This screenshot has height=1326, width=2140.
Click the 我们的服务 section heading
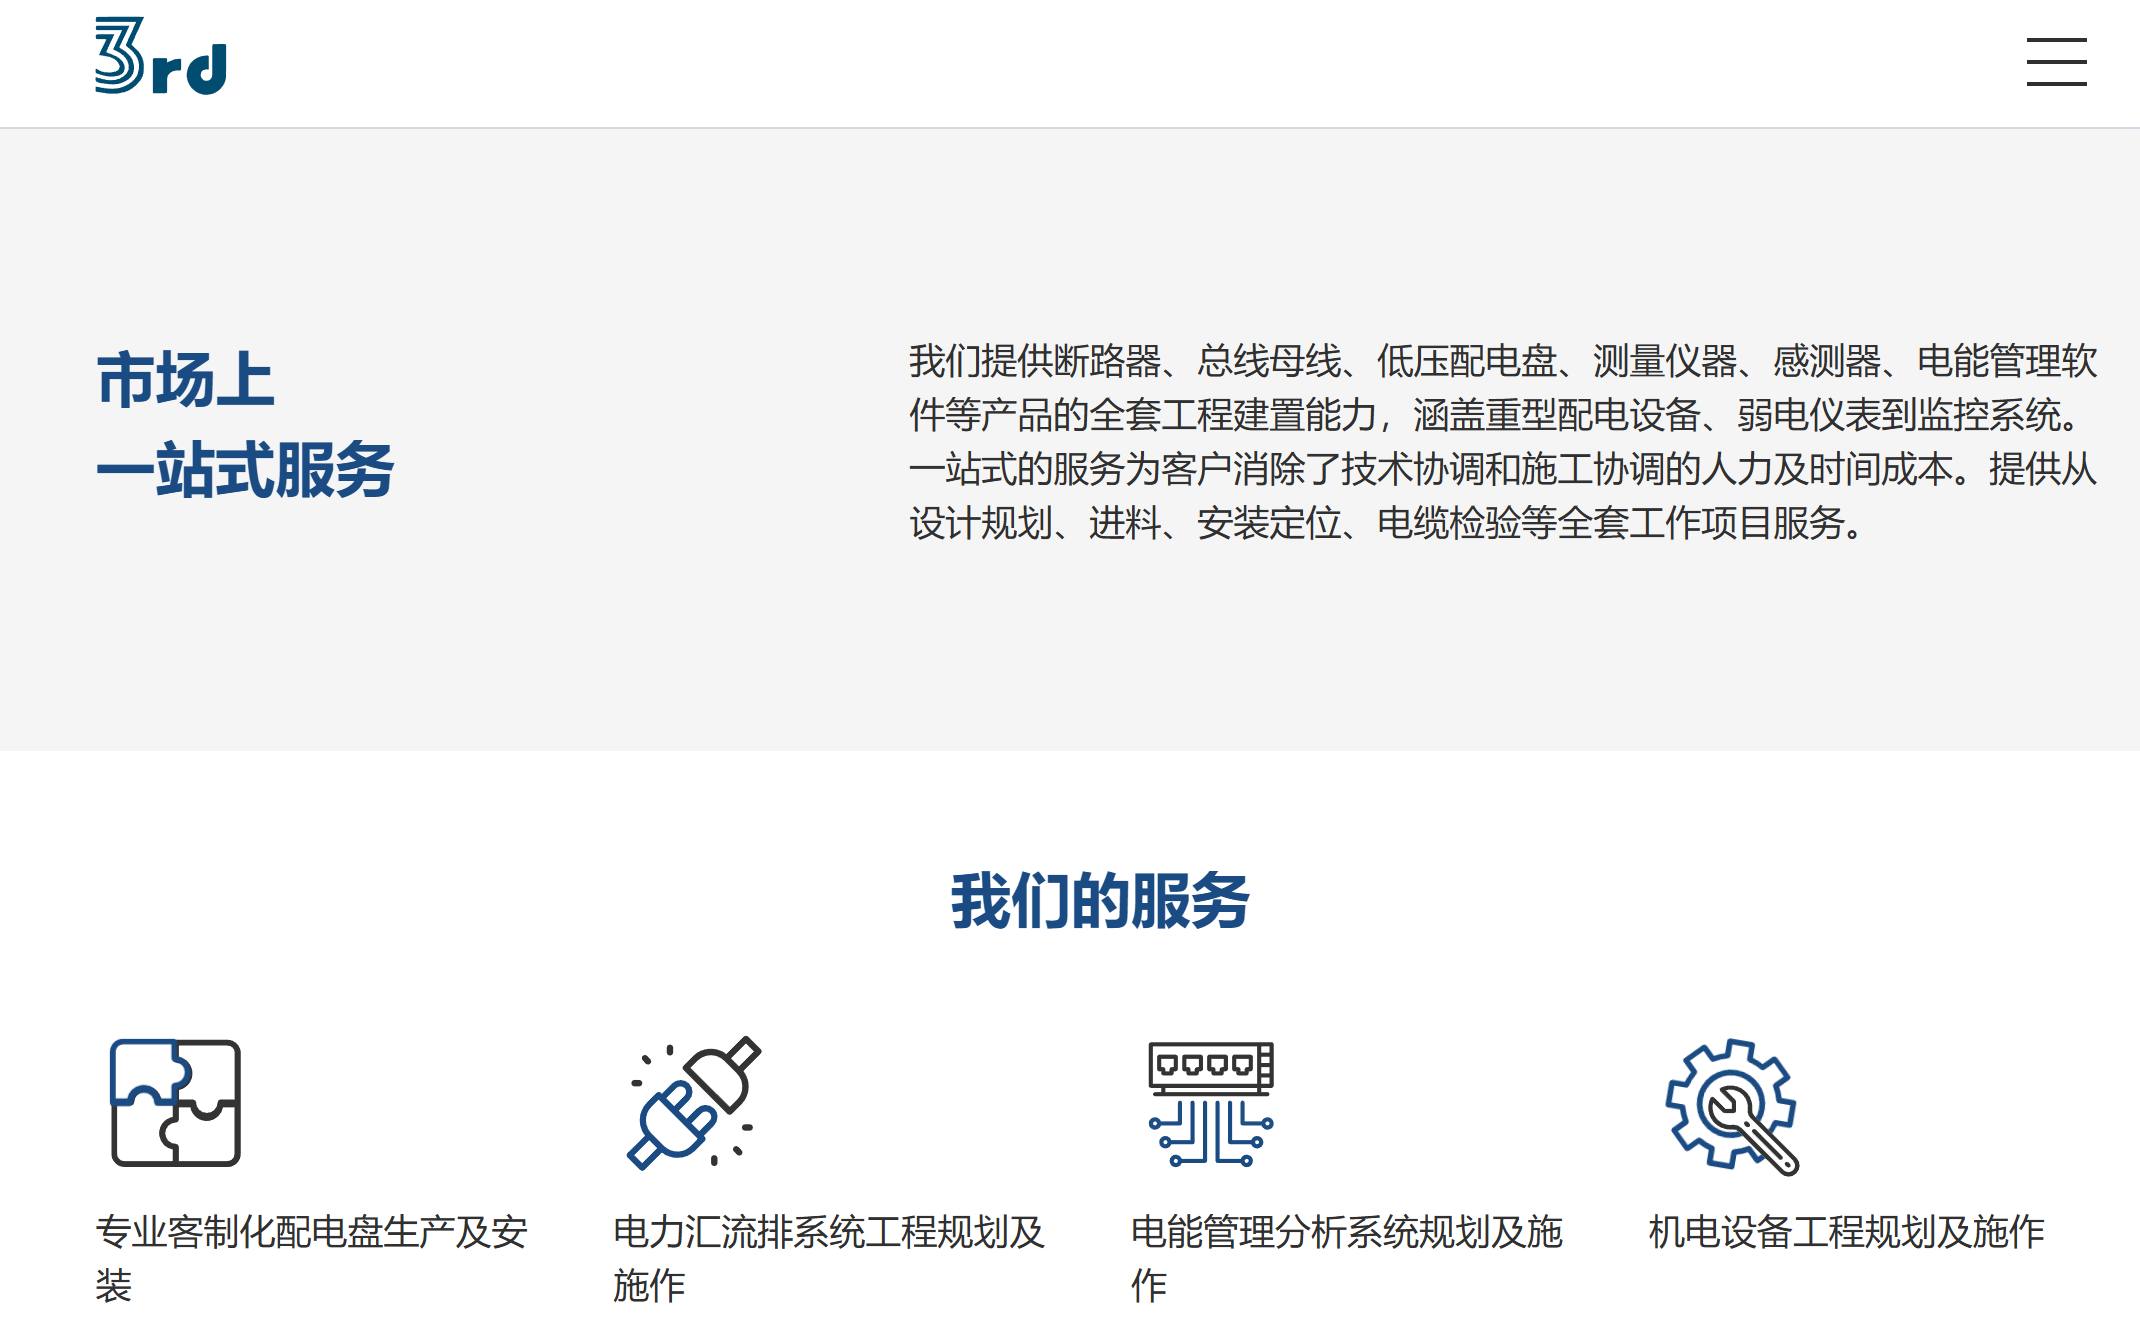coord(1099,901)
